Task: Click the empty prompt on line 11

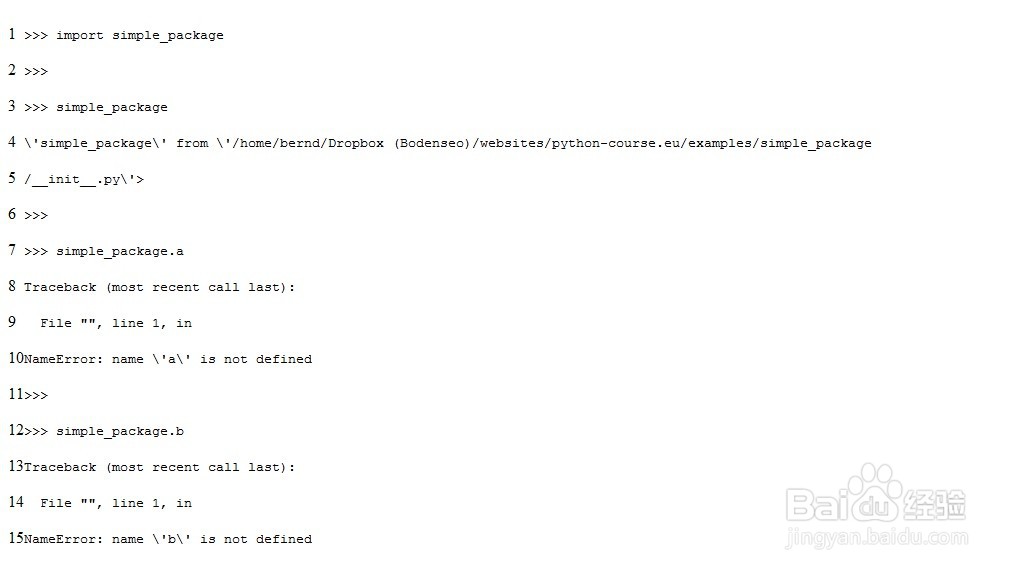Action: (36, 395)
